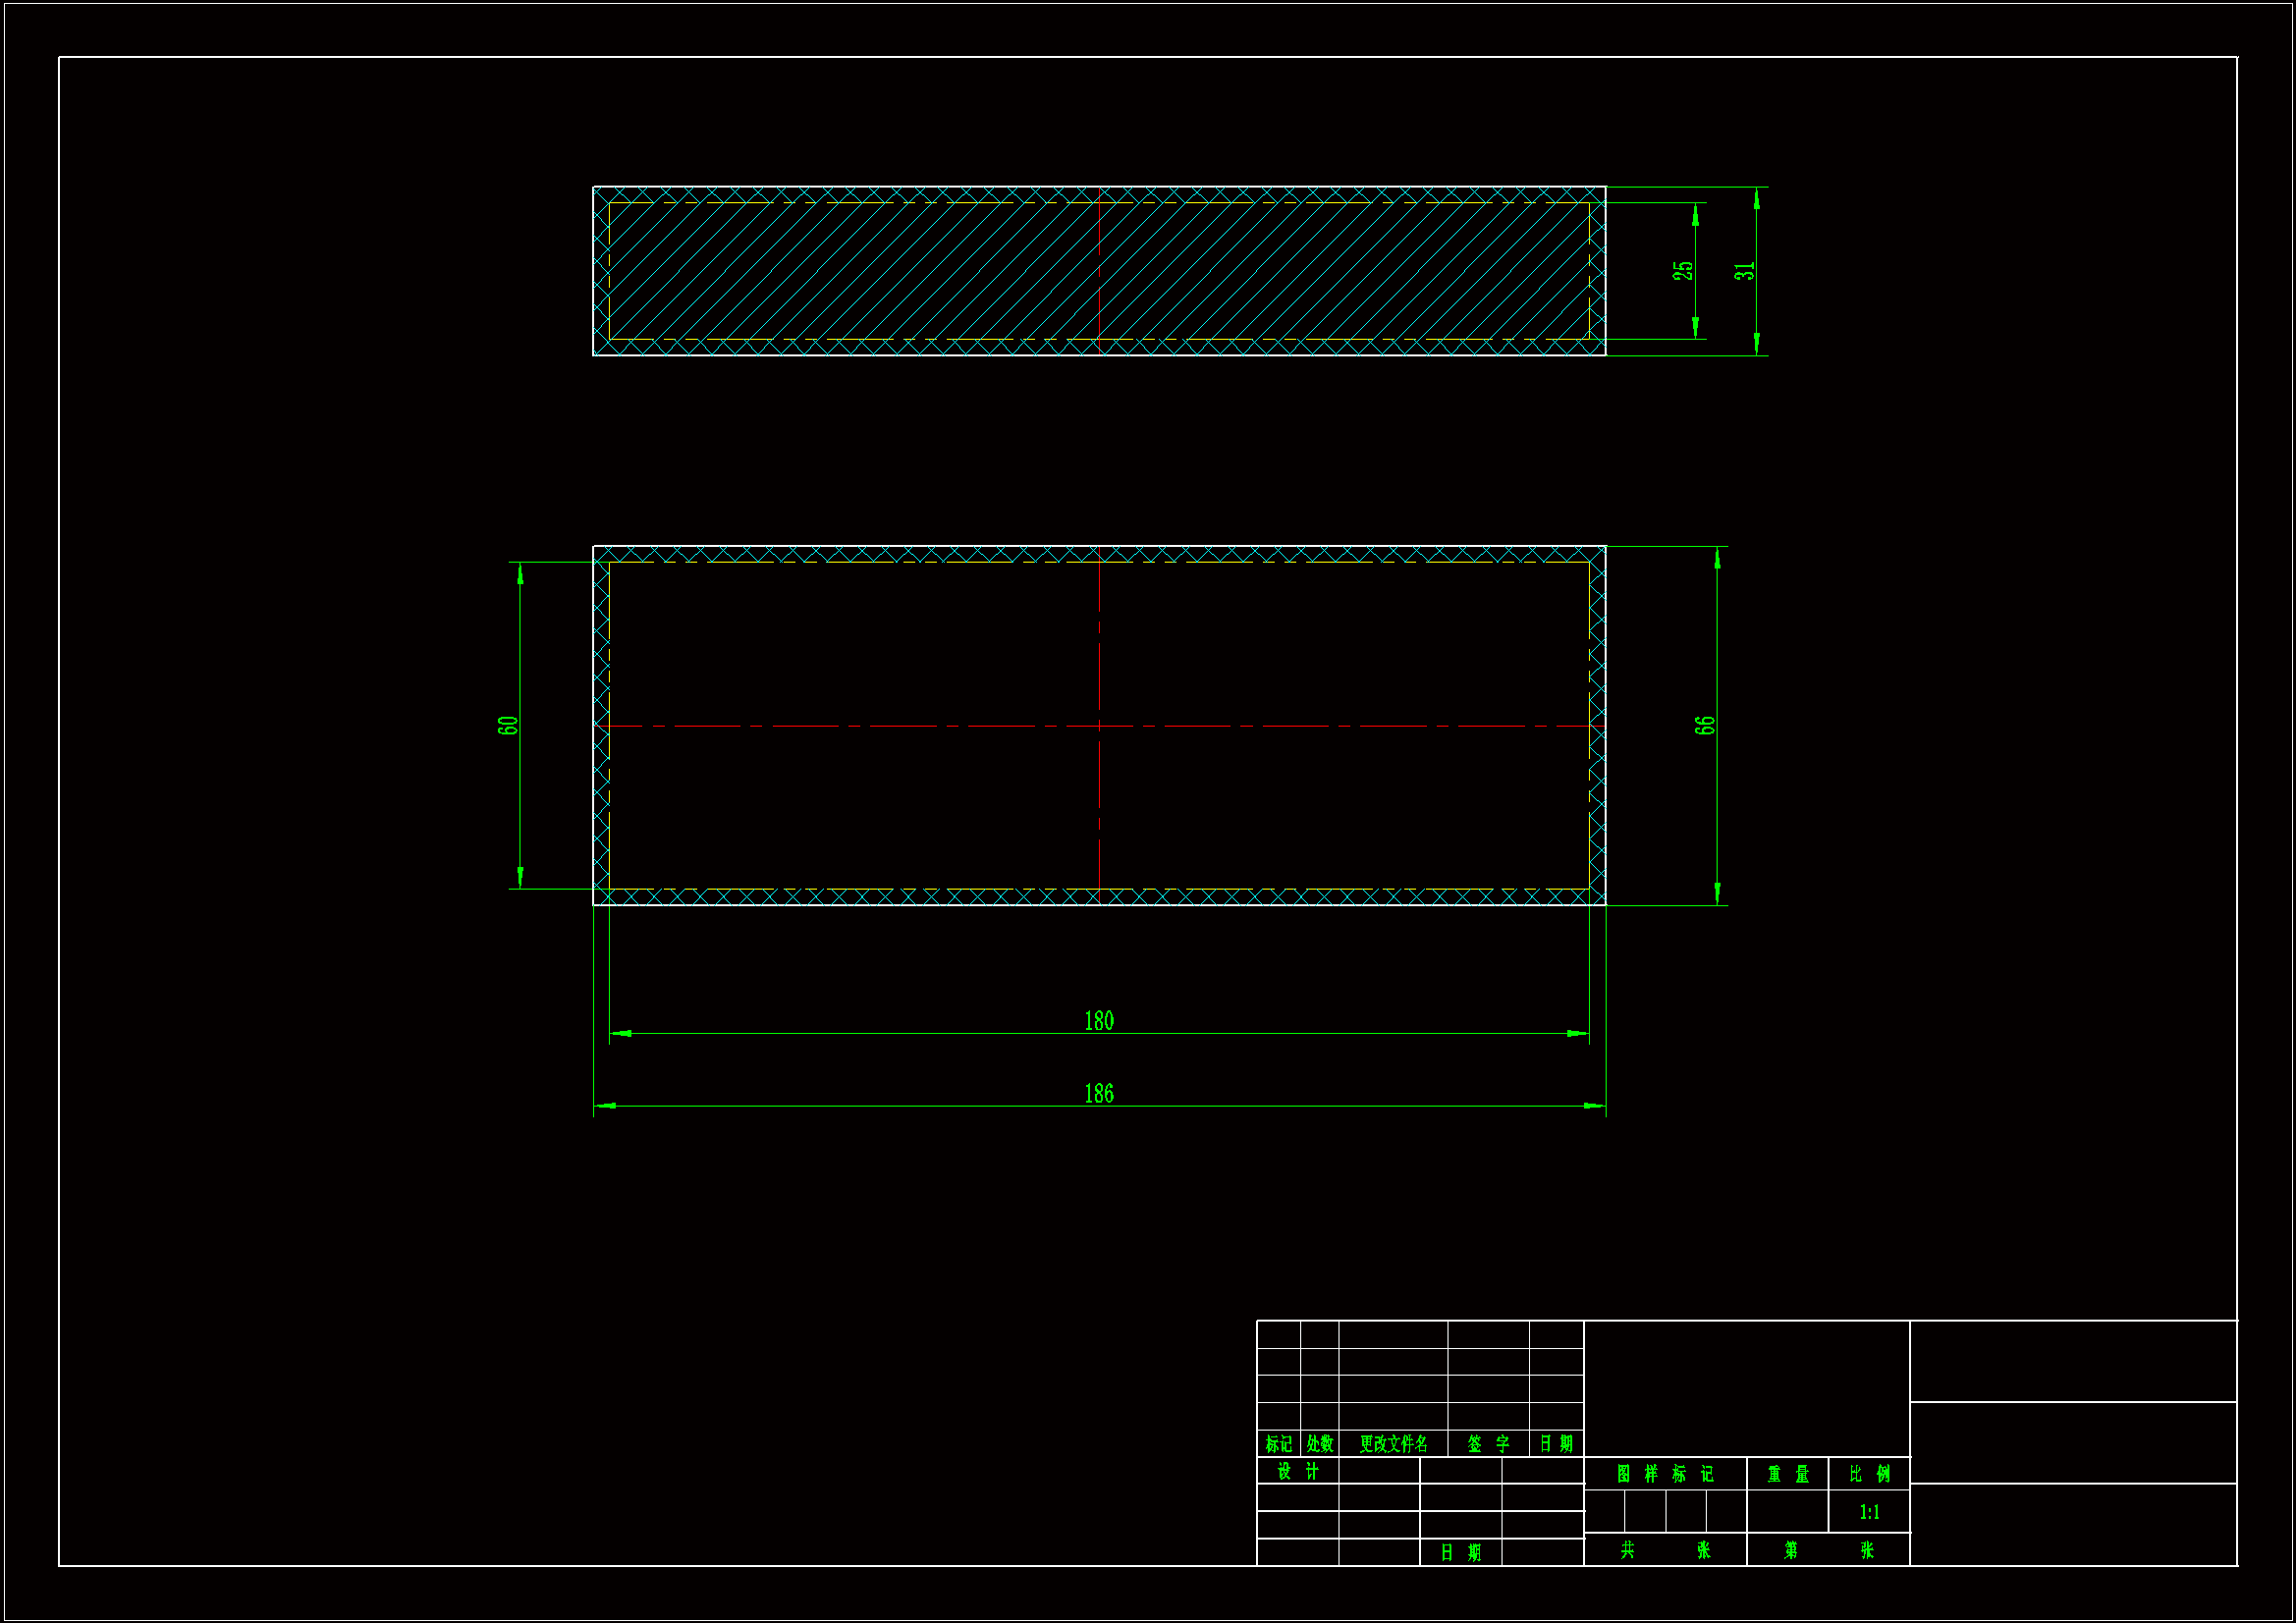Click the 重量 title block label
Screen dimensions: 2296x1623
(x=1787, y=1474)
